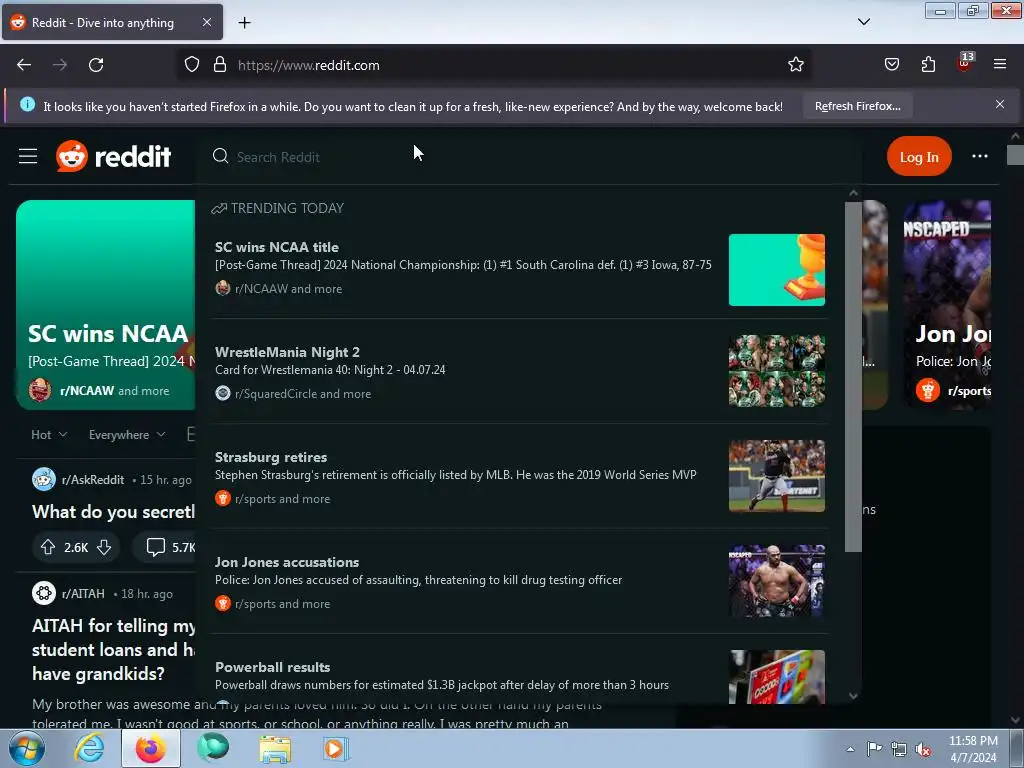
Task: Bookmark this page with the star icon
Action: pos(795,65)
